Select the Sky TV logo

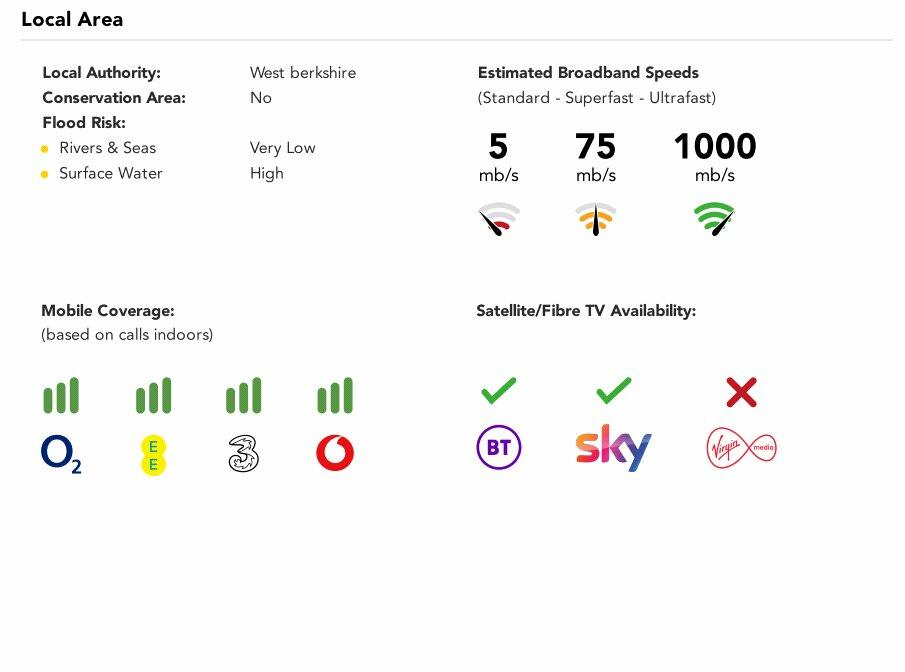[x=613, y=448]
